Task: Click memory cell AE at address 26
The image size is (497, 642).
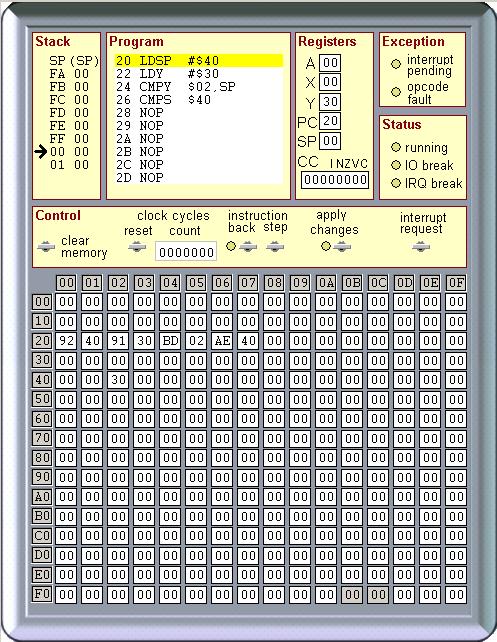Action: click(x=222, y=341)
